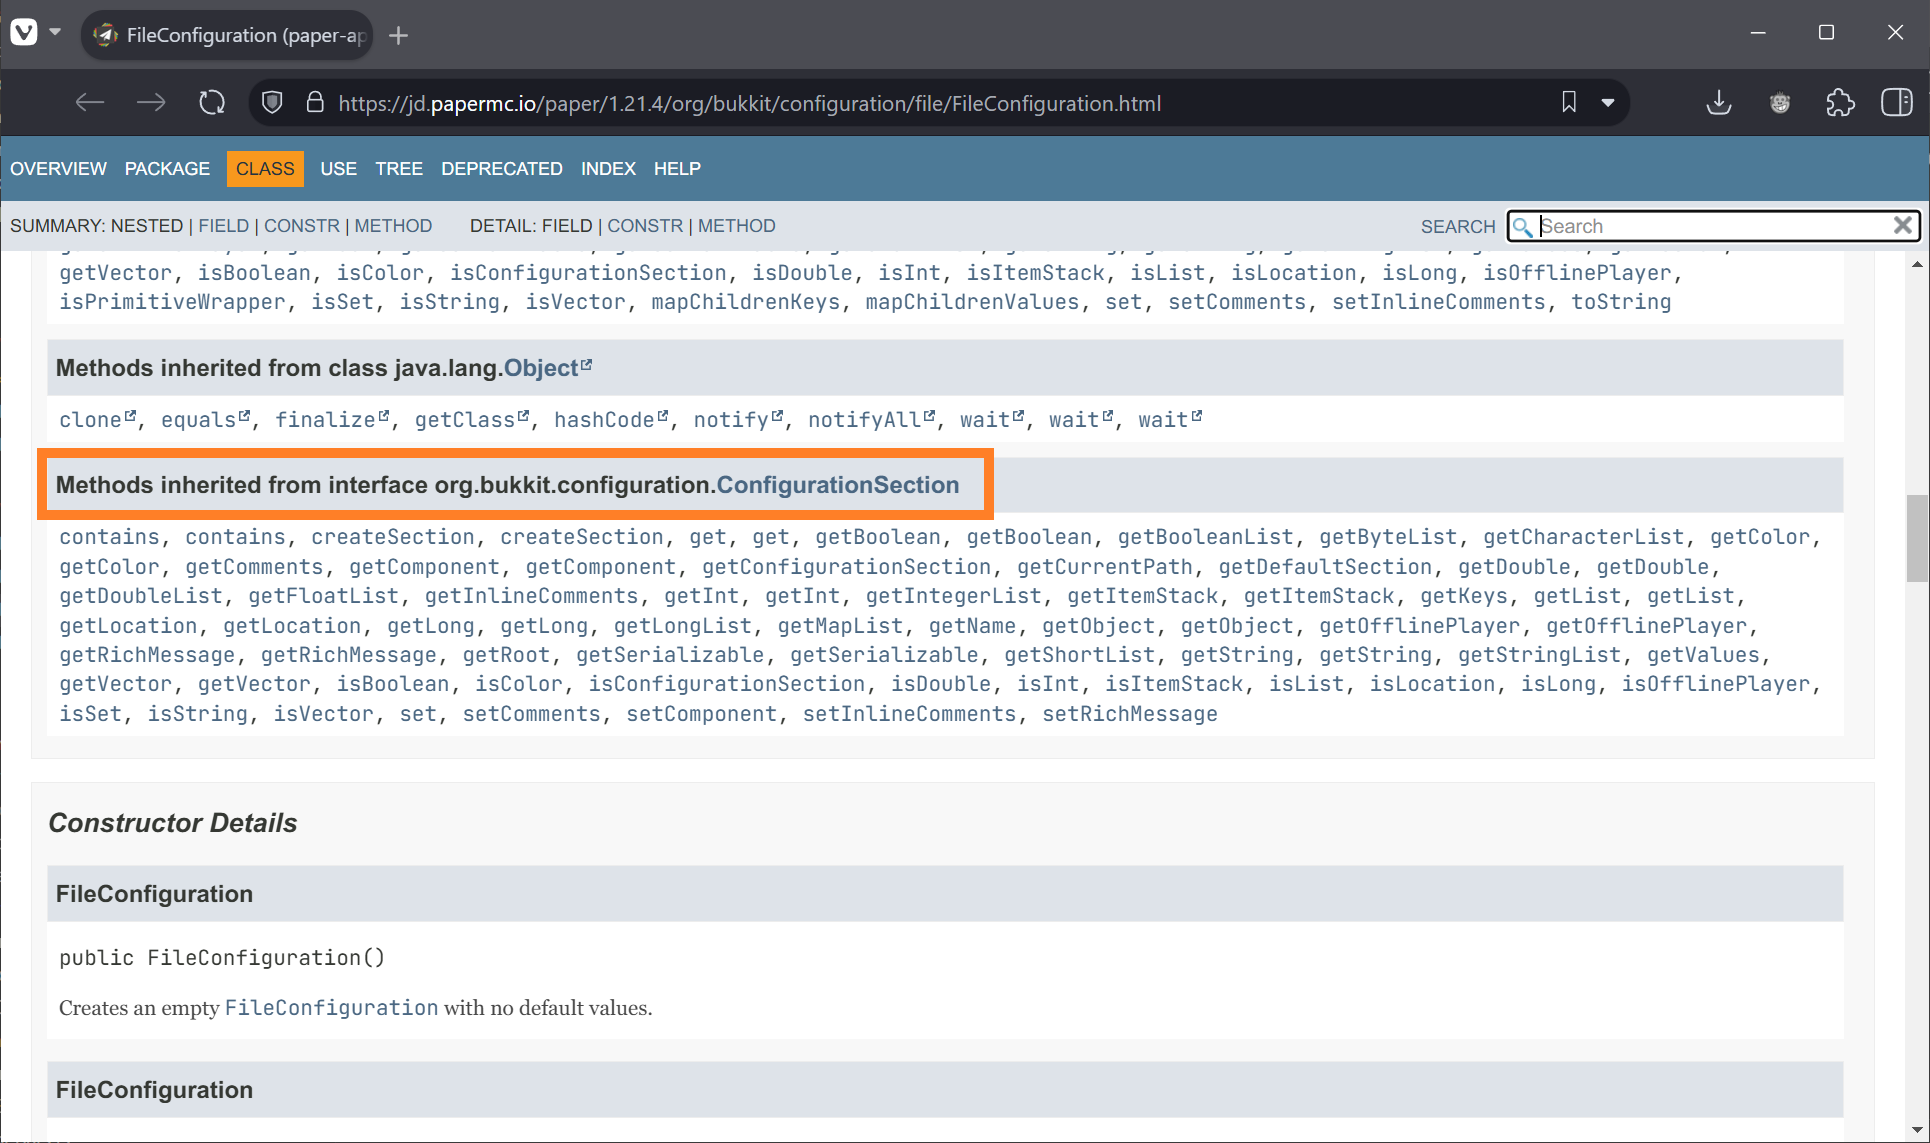The image size is (1930, 1143).
Task: Open the Extensions puzzle-piece panel
Action: (x=1840, y=102)
